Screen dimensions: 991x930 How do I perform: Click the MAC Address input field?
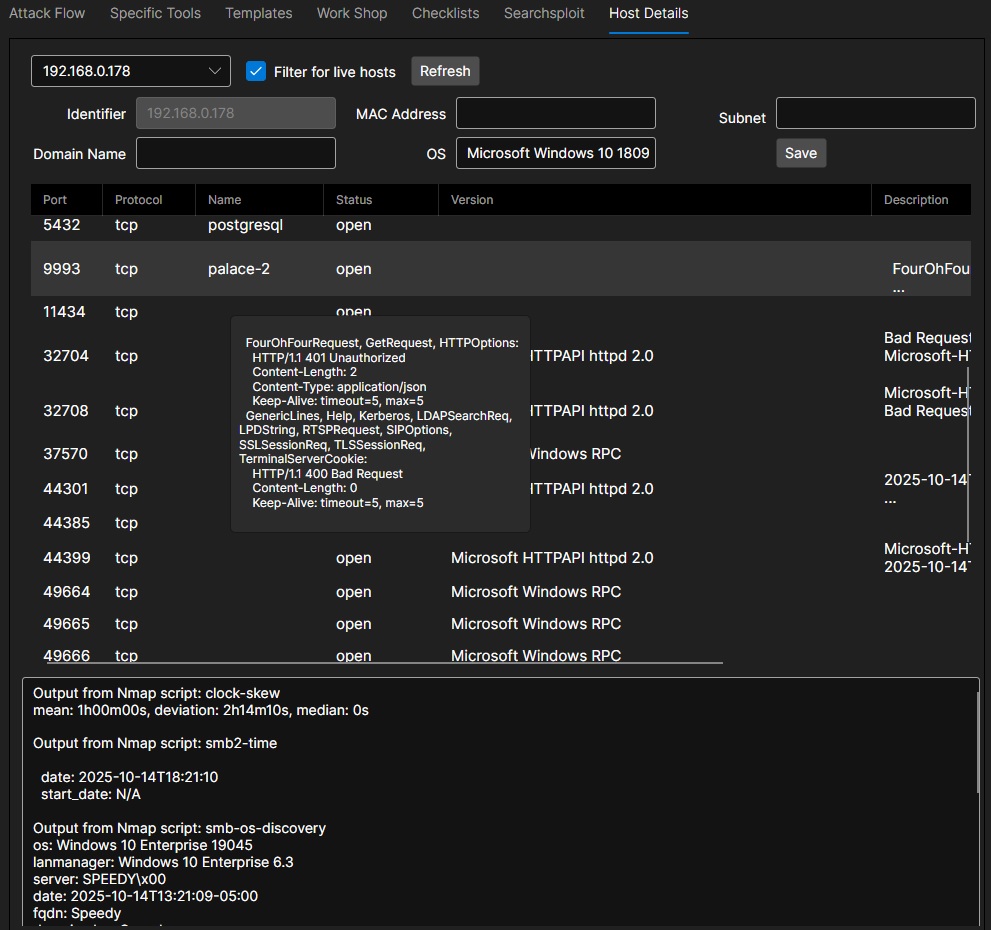pos(555,113)
